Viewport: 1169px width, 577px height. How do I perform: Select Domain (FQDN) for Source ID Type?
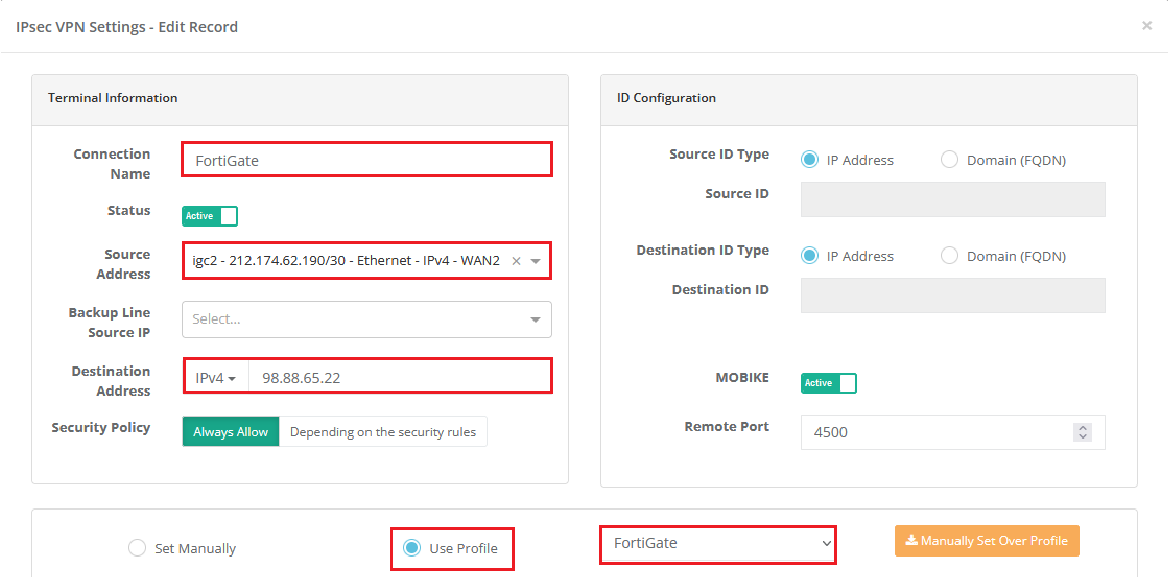pyautogui.click(x=950, y=160)
